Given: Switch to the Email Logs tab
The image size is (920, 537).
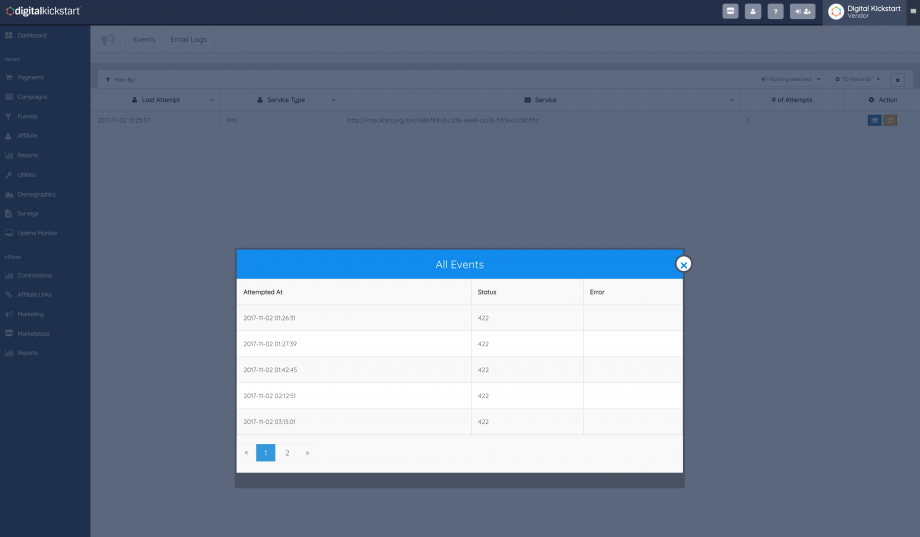Looking at the screenshot, I should click(x=188, y=40).
